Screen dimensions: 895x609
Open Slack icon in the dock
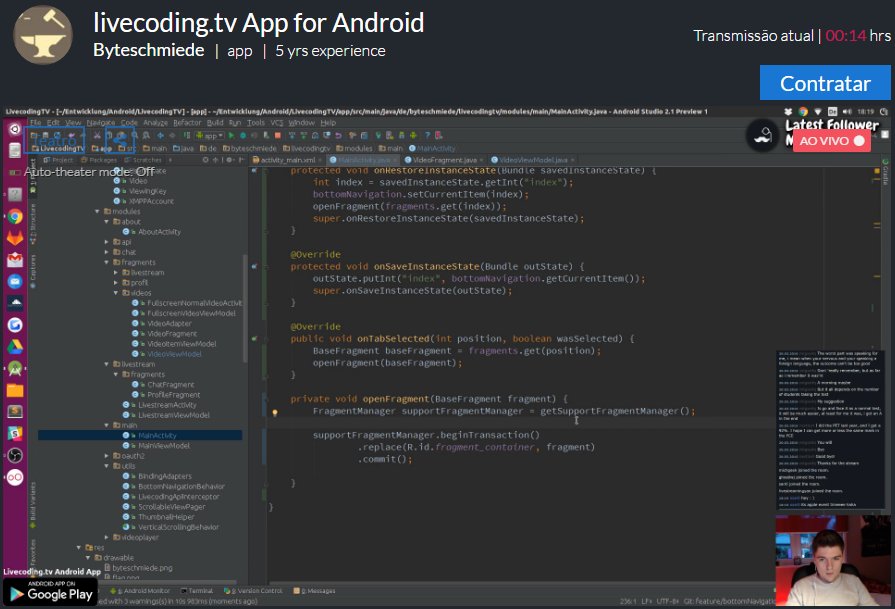click(x=15, y=433)
